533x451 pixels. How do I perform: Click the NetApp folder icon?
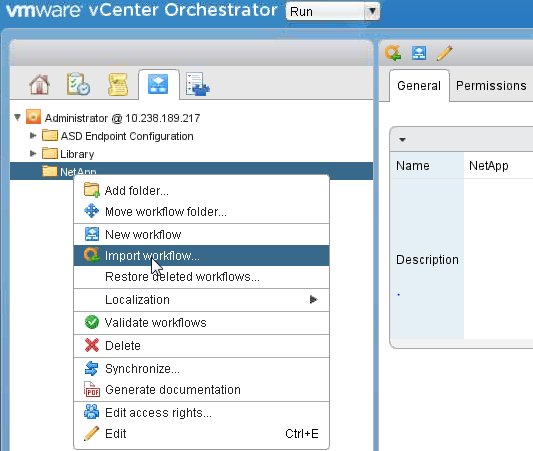coord(50,171)
